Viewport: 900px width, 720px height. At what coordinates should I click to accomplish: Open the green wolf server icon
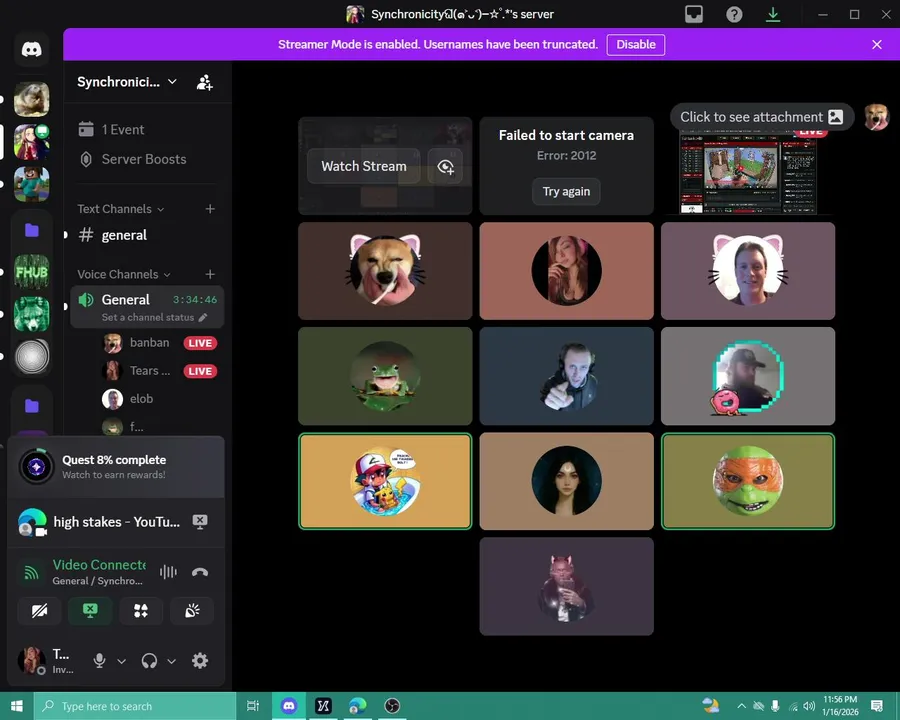[x=32, y=313]
